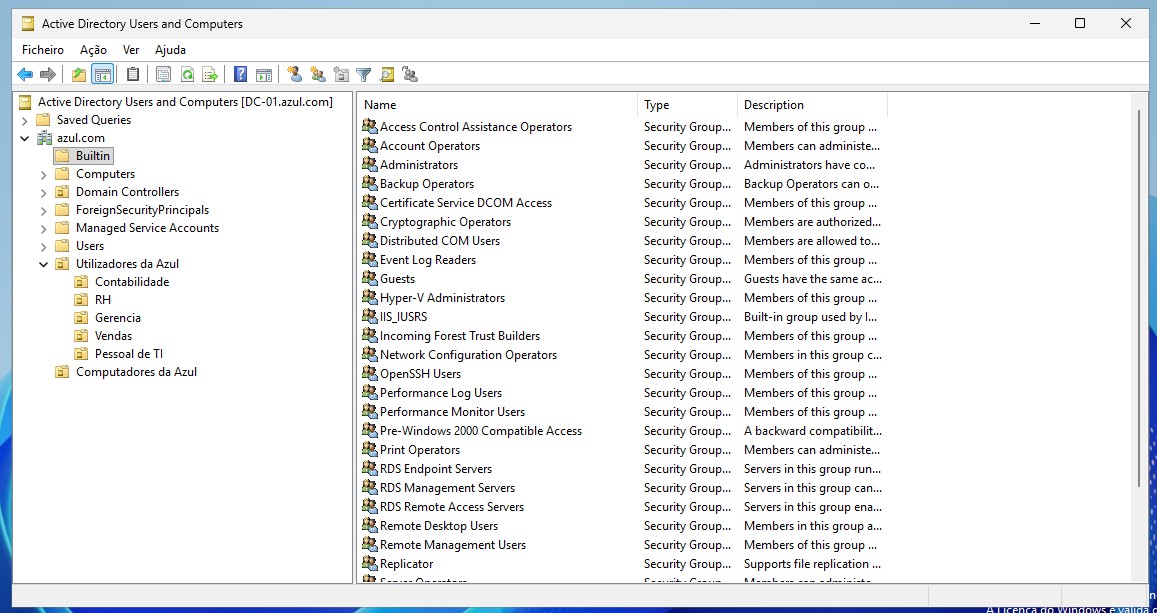This screenshot has height=613, width=1157.
Task: Select the Backup Operators group
Action: point(426,184)
